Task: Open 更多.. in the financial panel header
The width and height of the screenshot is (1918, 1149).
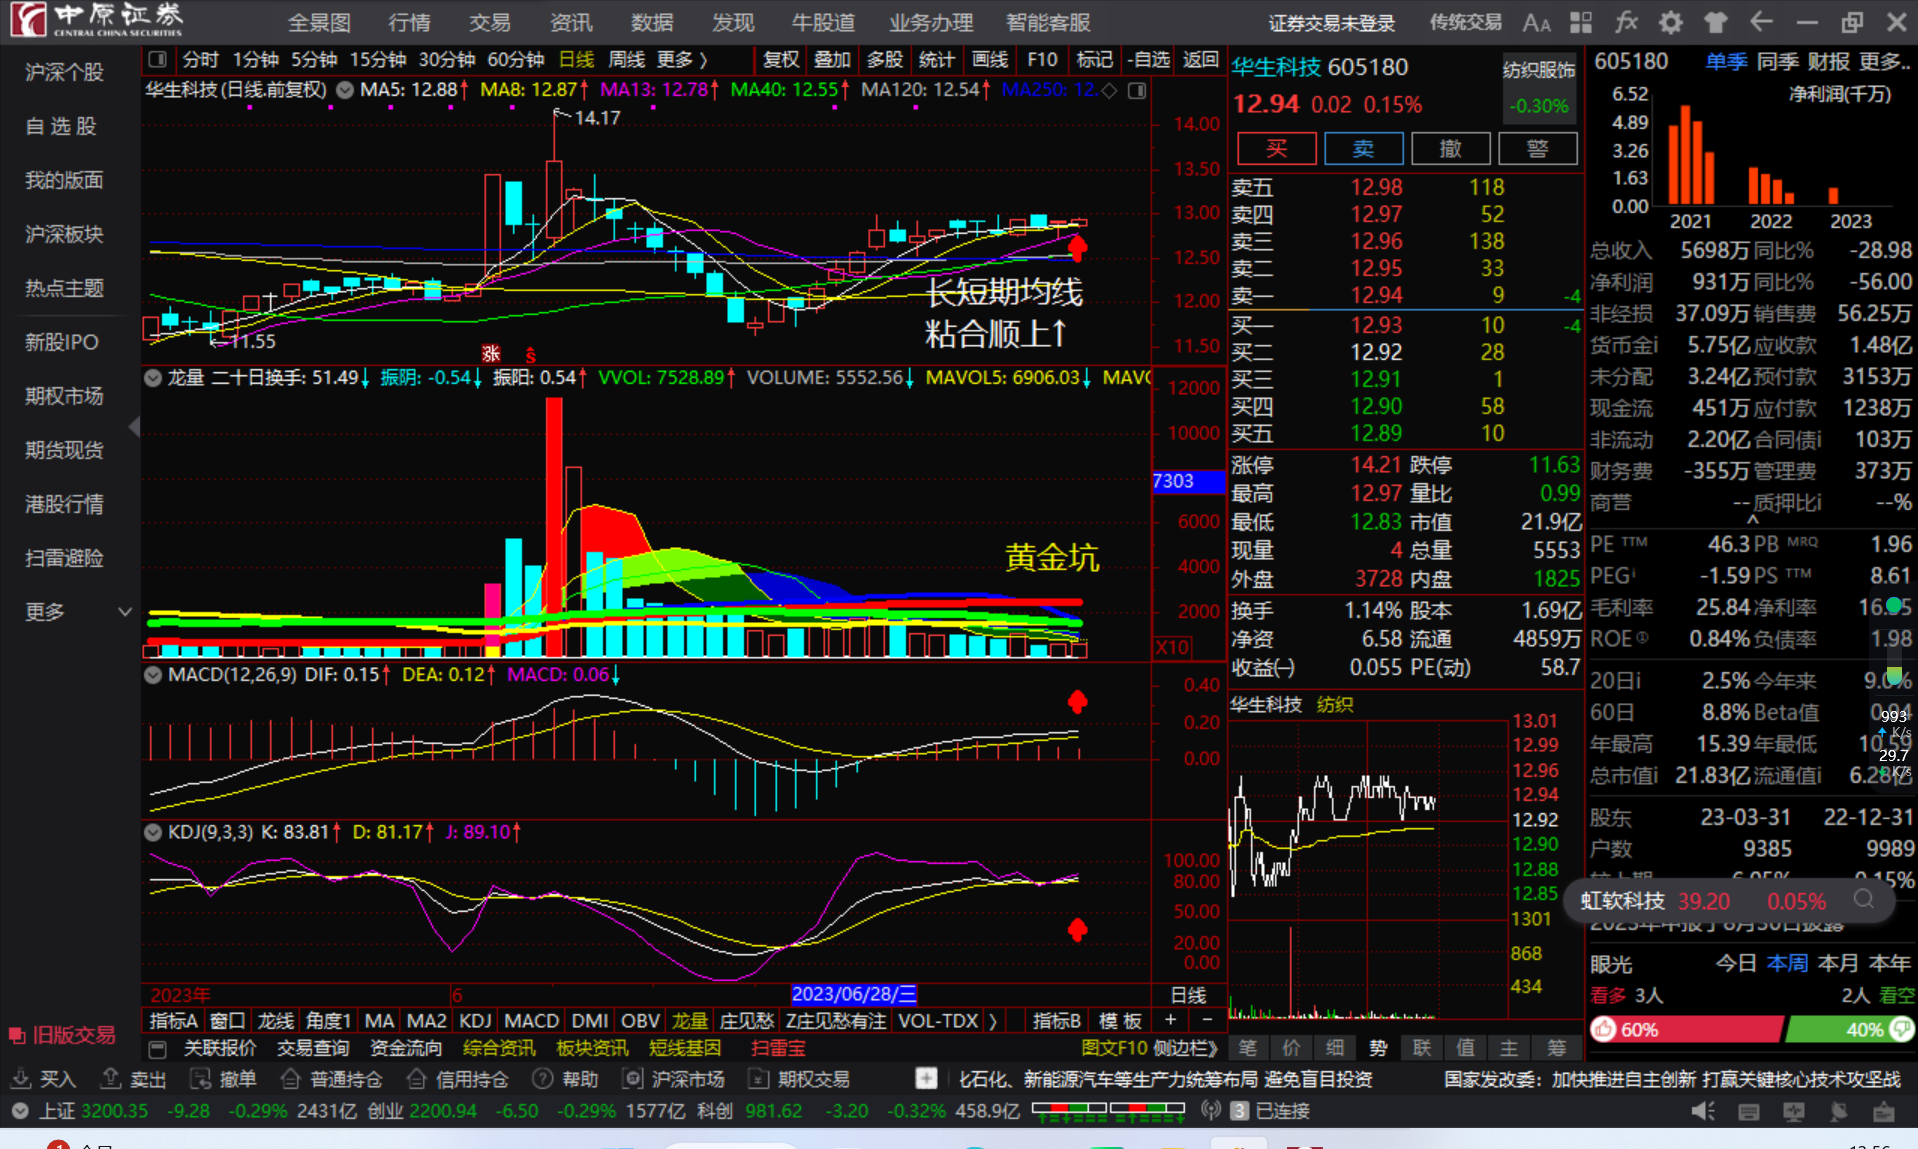Action: 1884,62
